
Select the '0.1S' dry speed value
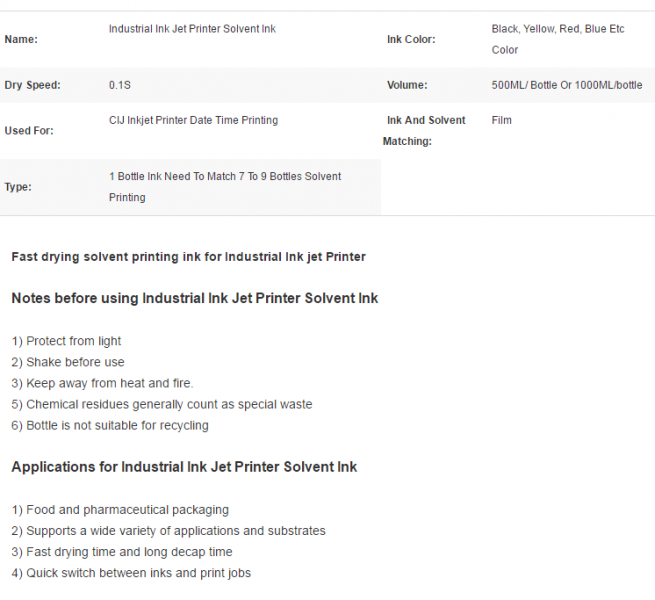tap(120, 85)
